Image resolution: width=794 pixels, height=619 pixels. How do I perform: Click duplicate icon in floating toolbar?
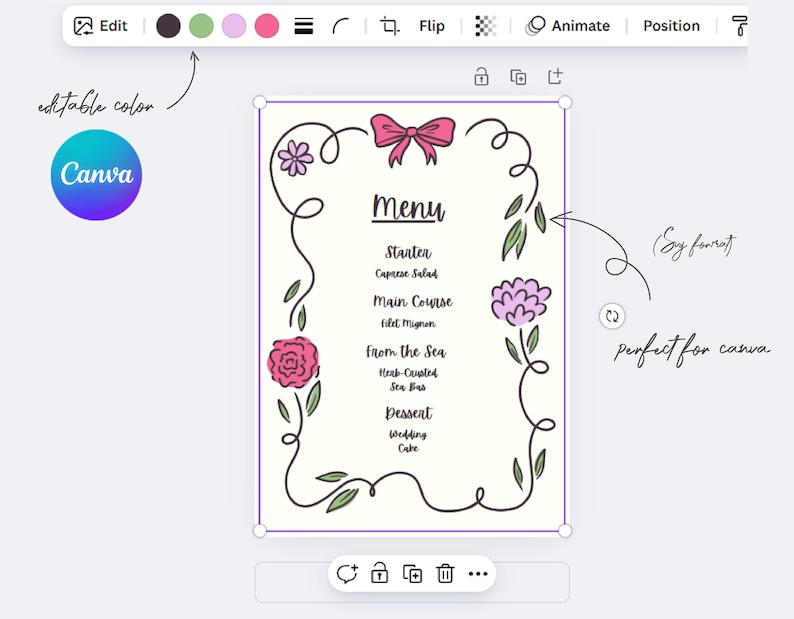(x=412, y=574)
